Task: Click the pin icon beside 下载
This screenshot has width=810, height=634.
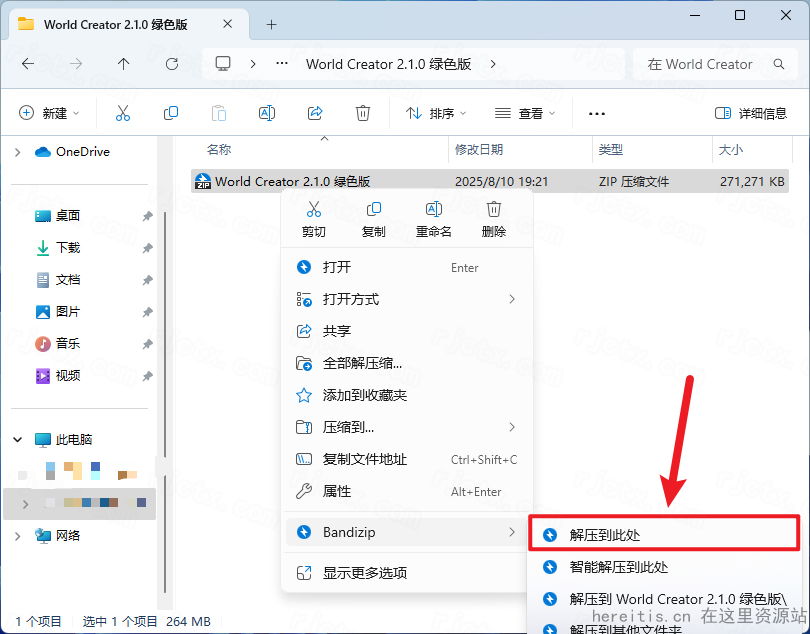Action: pos(148,248)
